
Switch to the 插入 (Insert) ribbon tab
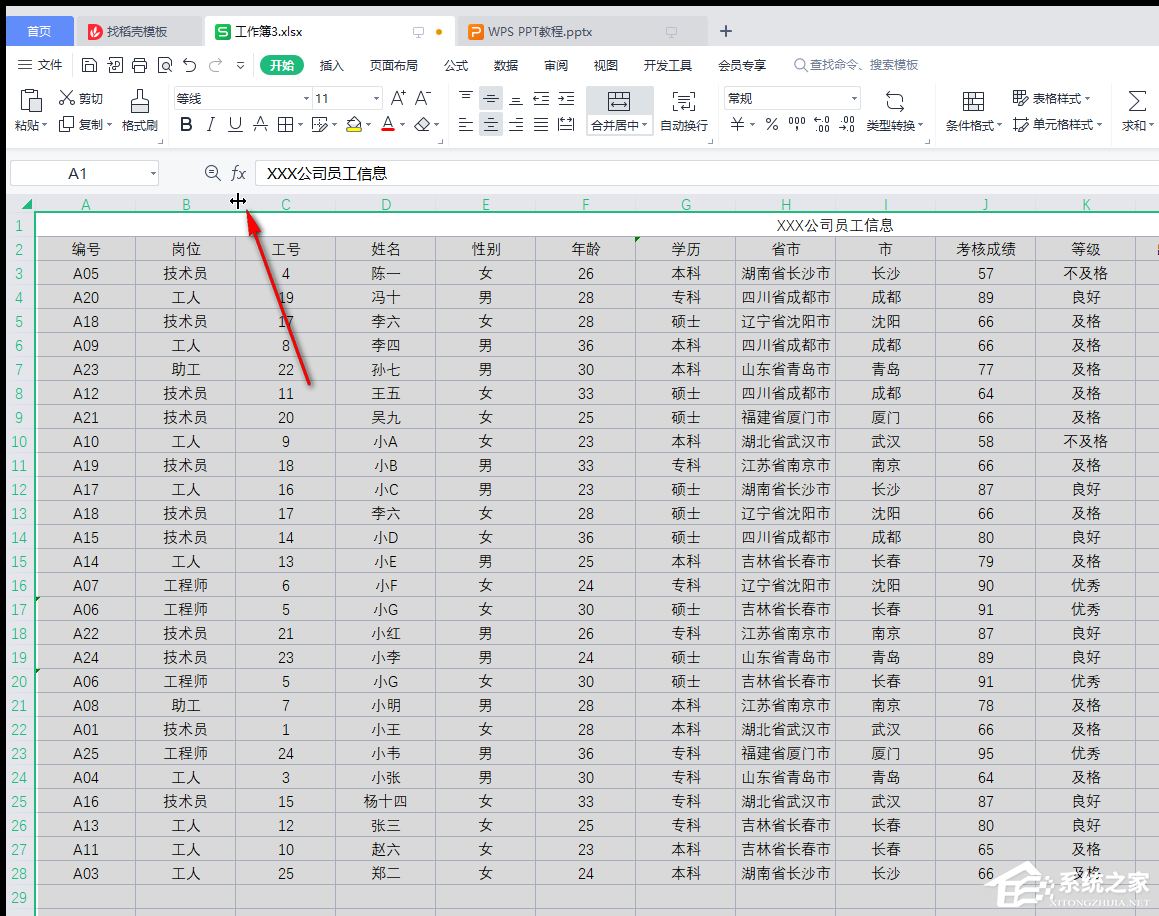point(331,65)
